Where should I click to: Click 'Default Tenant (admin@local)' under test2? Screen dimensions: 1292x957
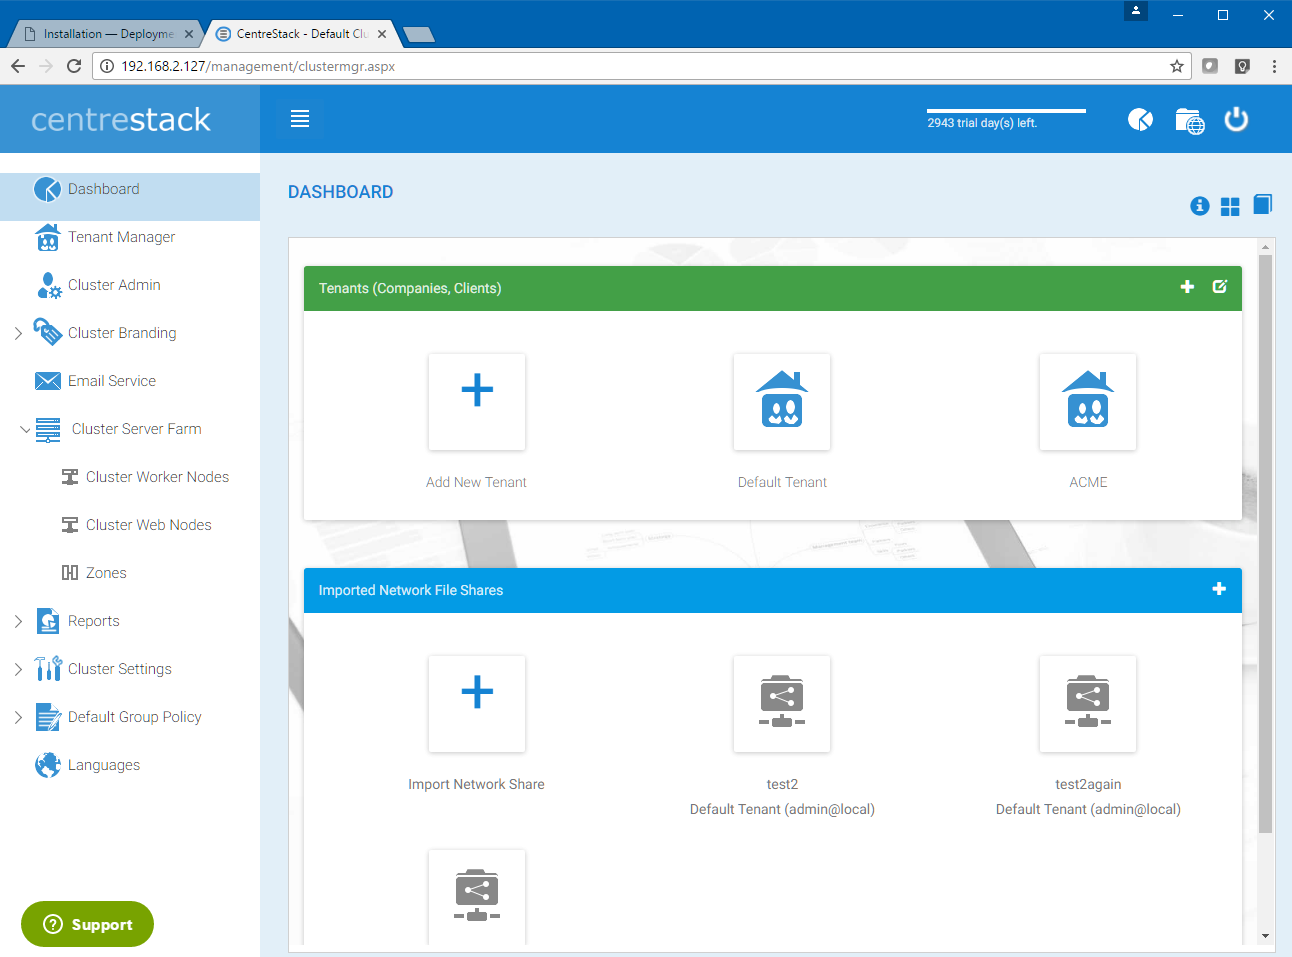pos(782,809)
